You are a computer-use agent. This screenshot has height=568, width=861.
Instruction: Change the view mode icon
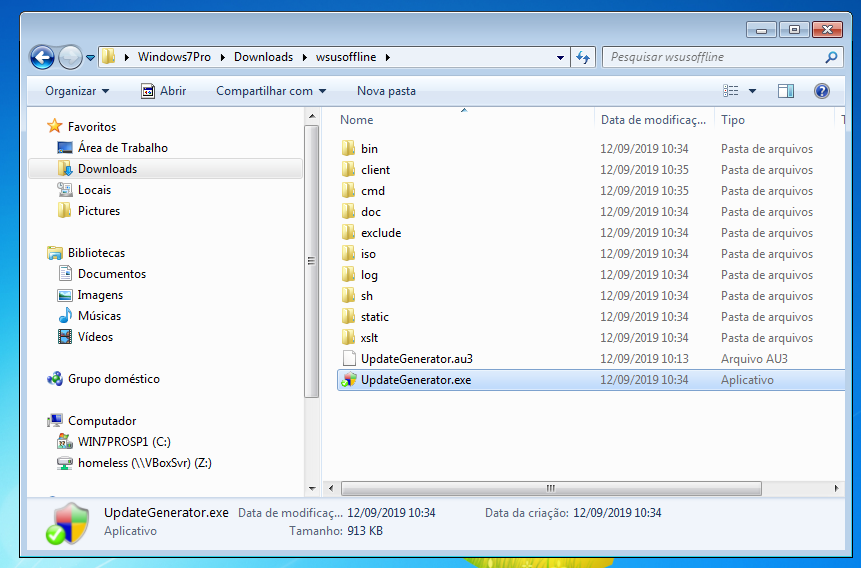point(730,91)
